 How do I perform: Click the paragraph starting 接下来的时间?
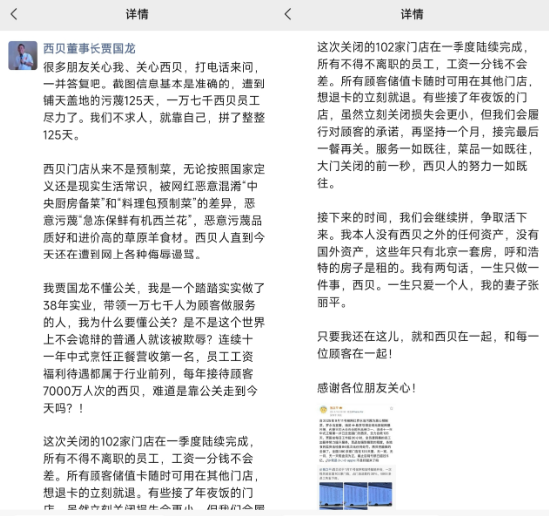point(428,260)
